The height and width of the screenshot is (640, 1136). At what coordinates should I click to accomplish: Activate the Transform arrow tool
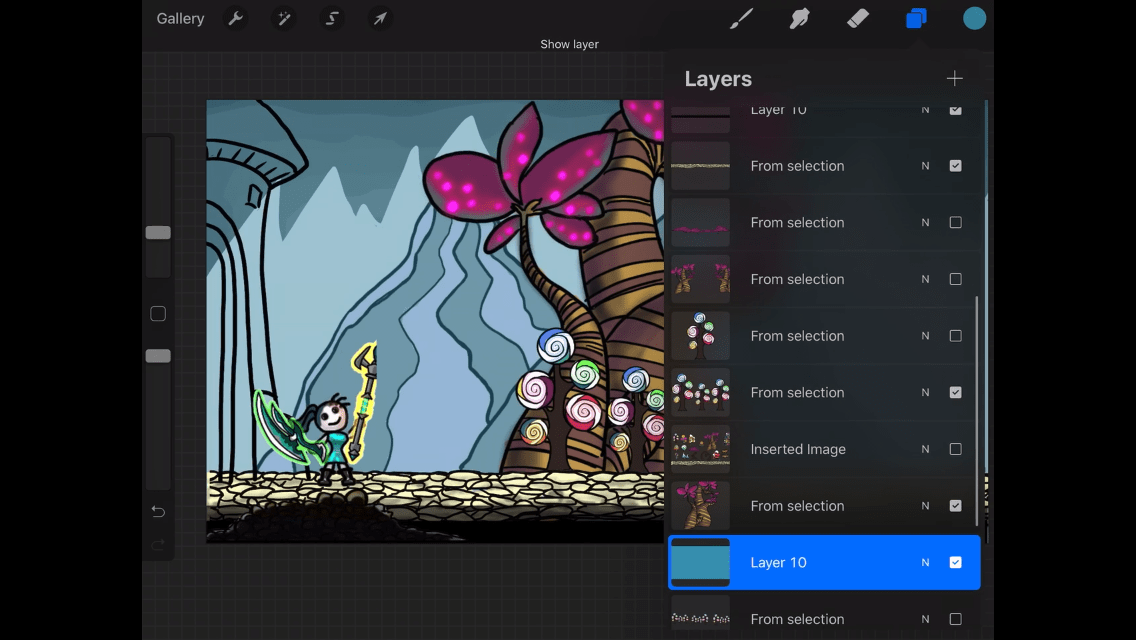[x=380, y=18]
